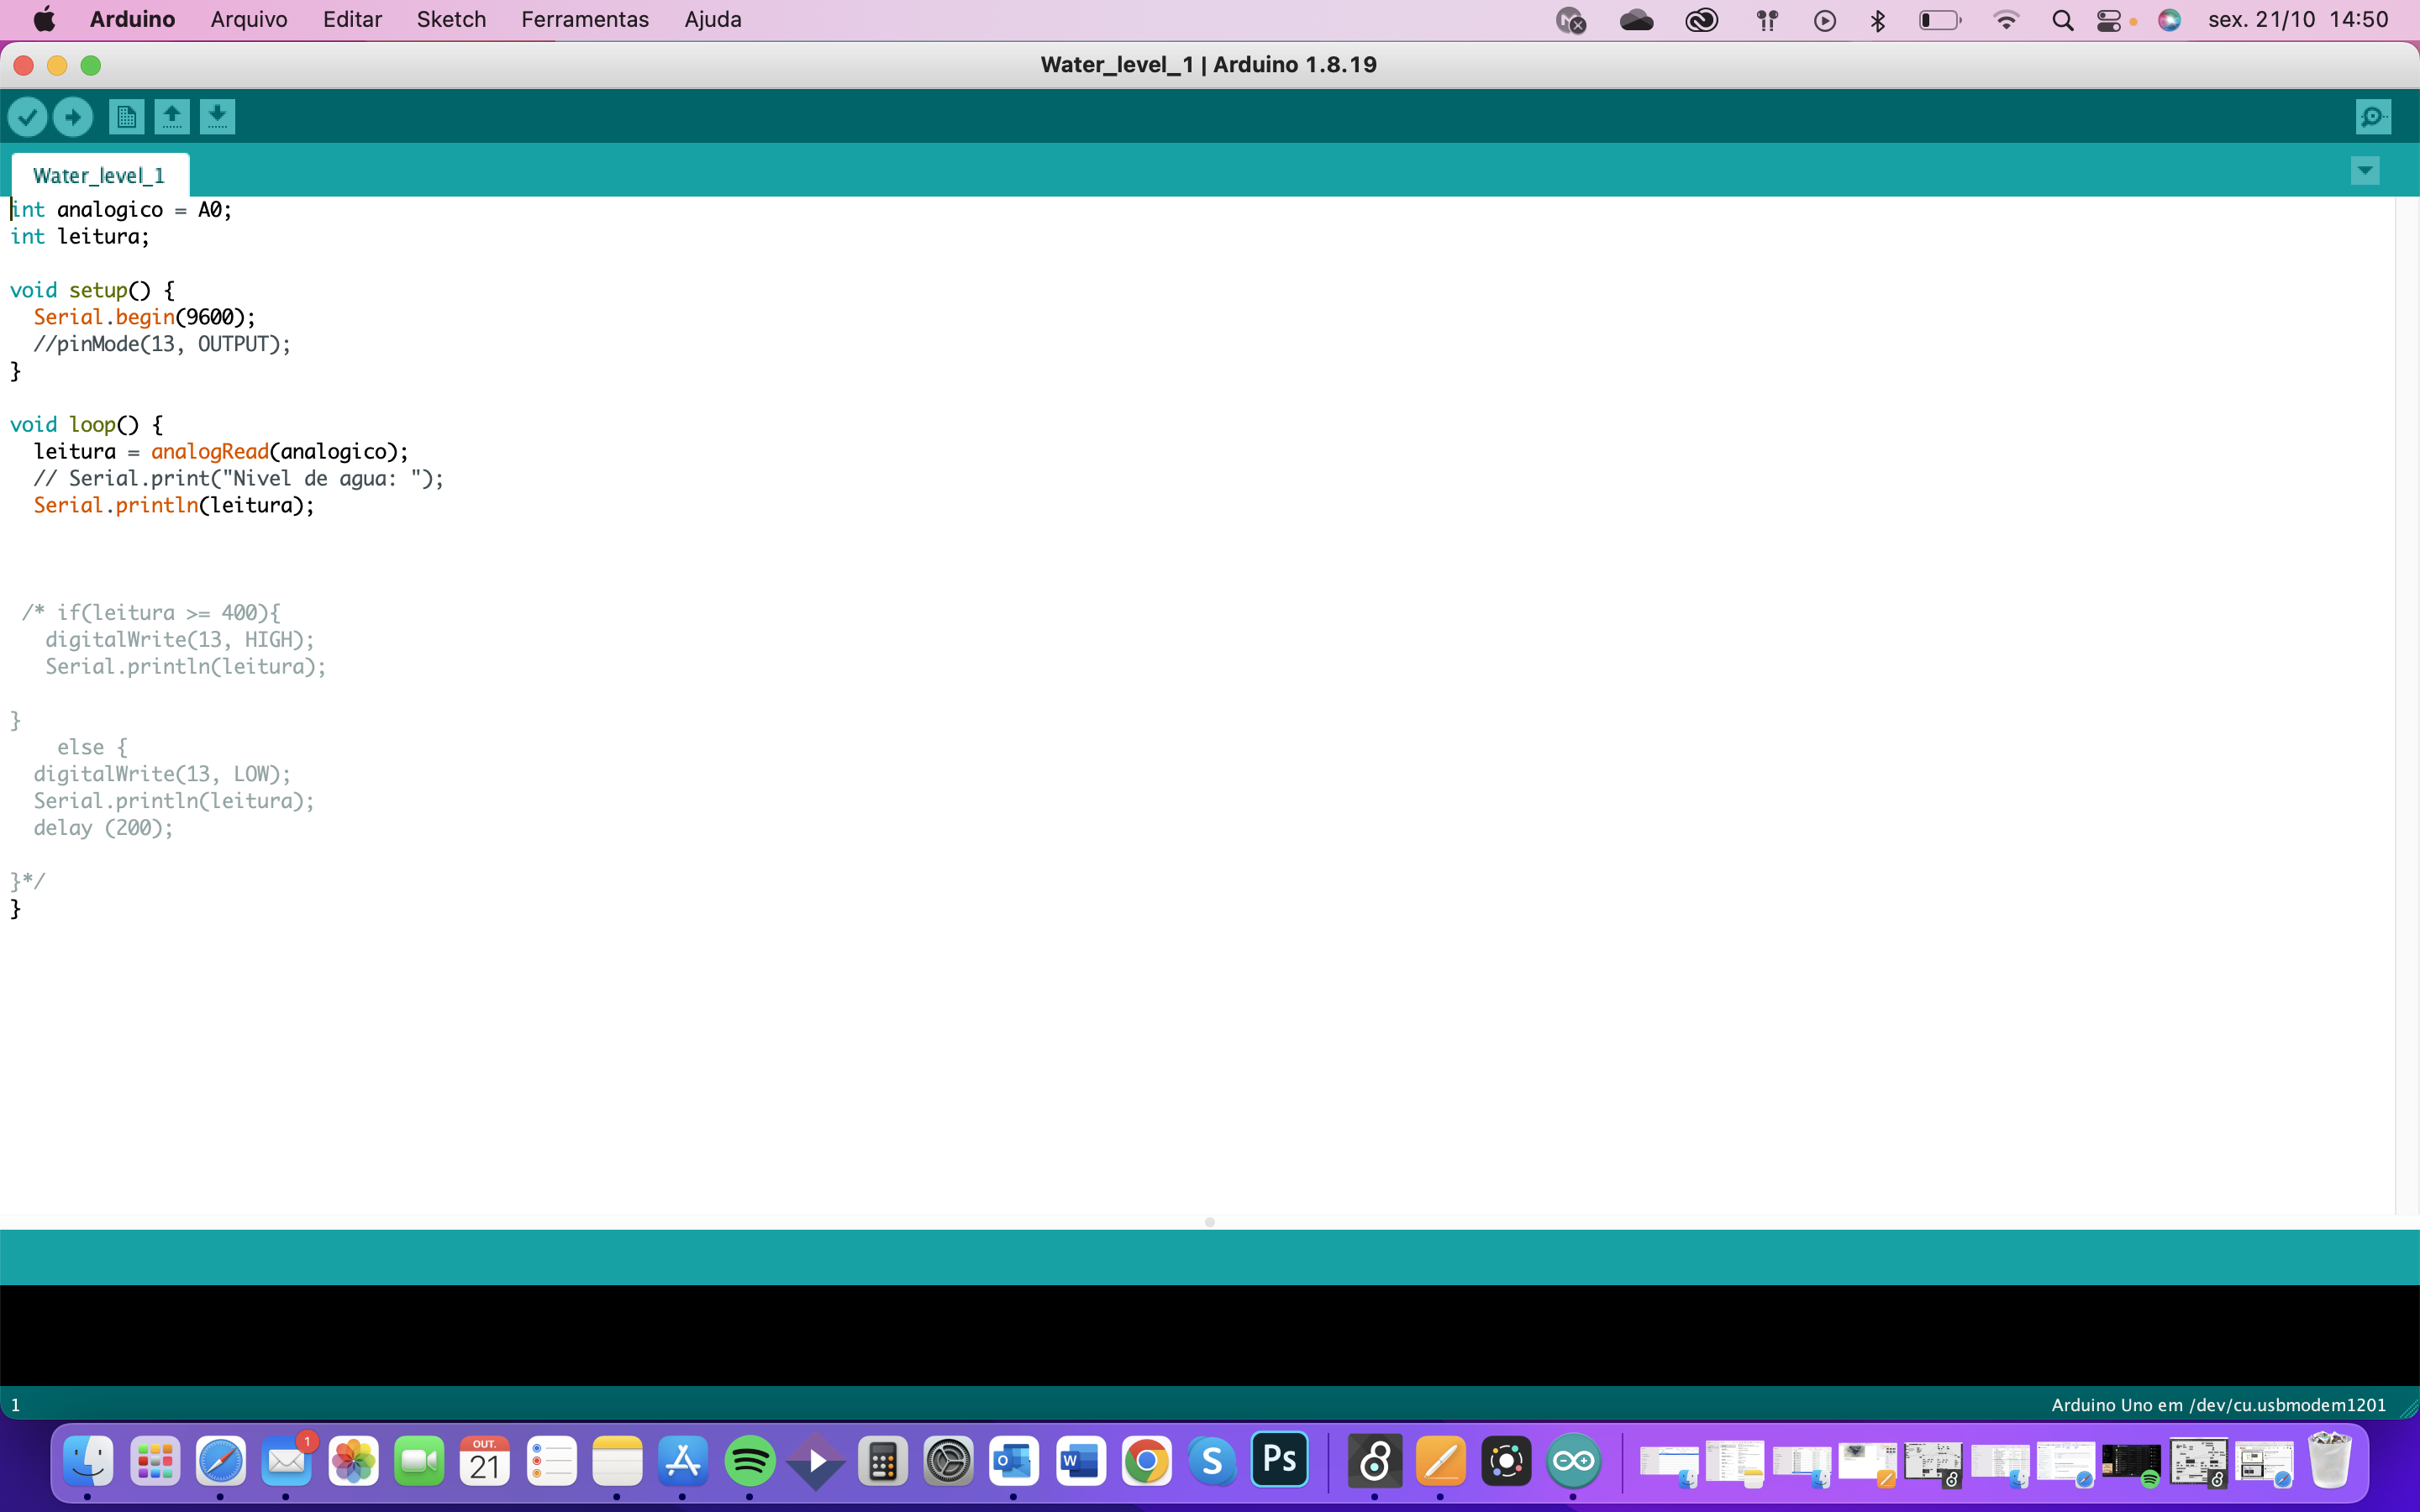This screenshot has height=1512, width=2420.
Task: Click the 'void setup() {' line
Action: [x=92, y=290]
